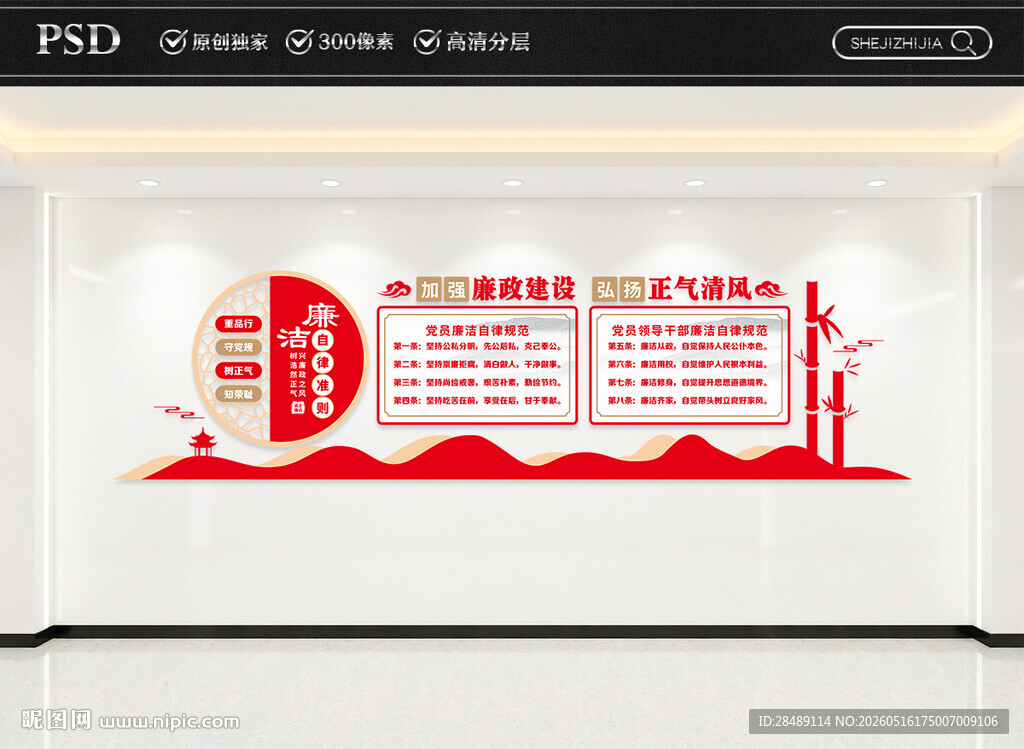
Task: Click the 第八条 line about 廉洁齐家
Action: (690, 400)
